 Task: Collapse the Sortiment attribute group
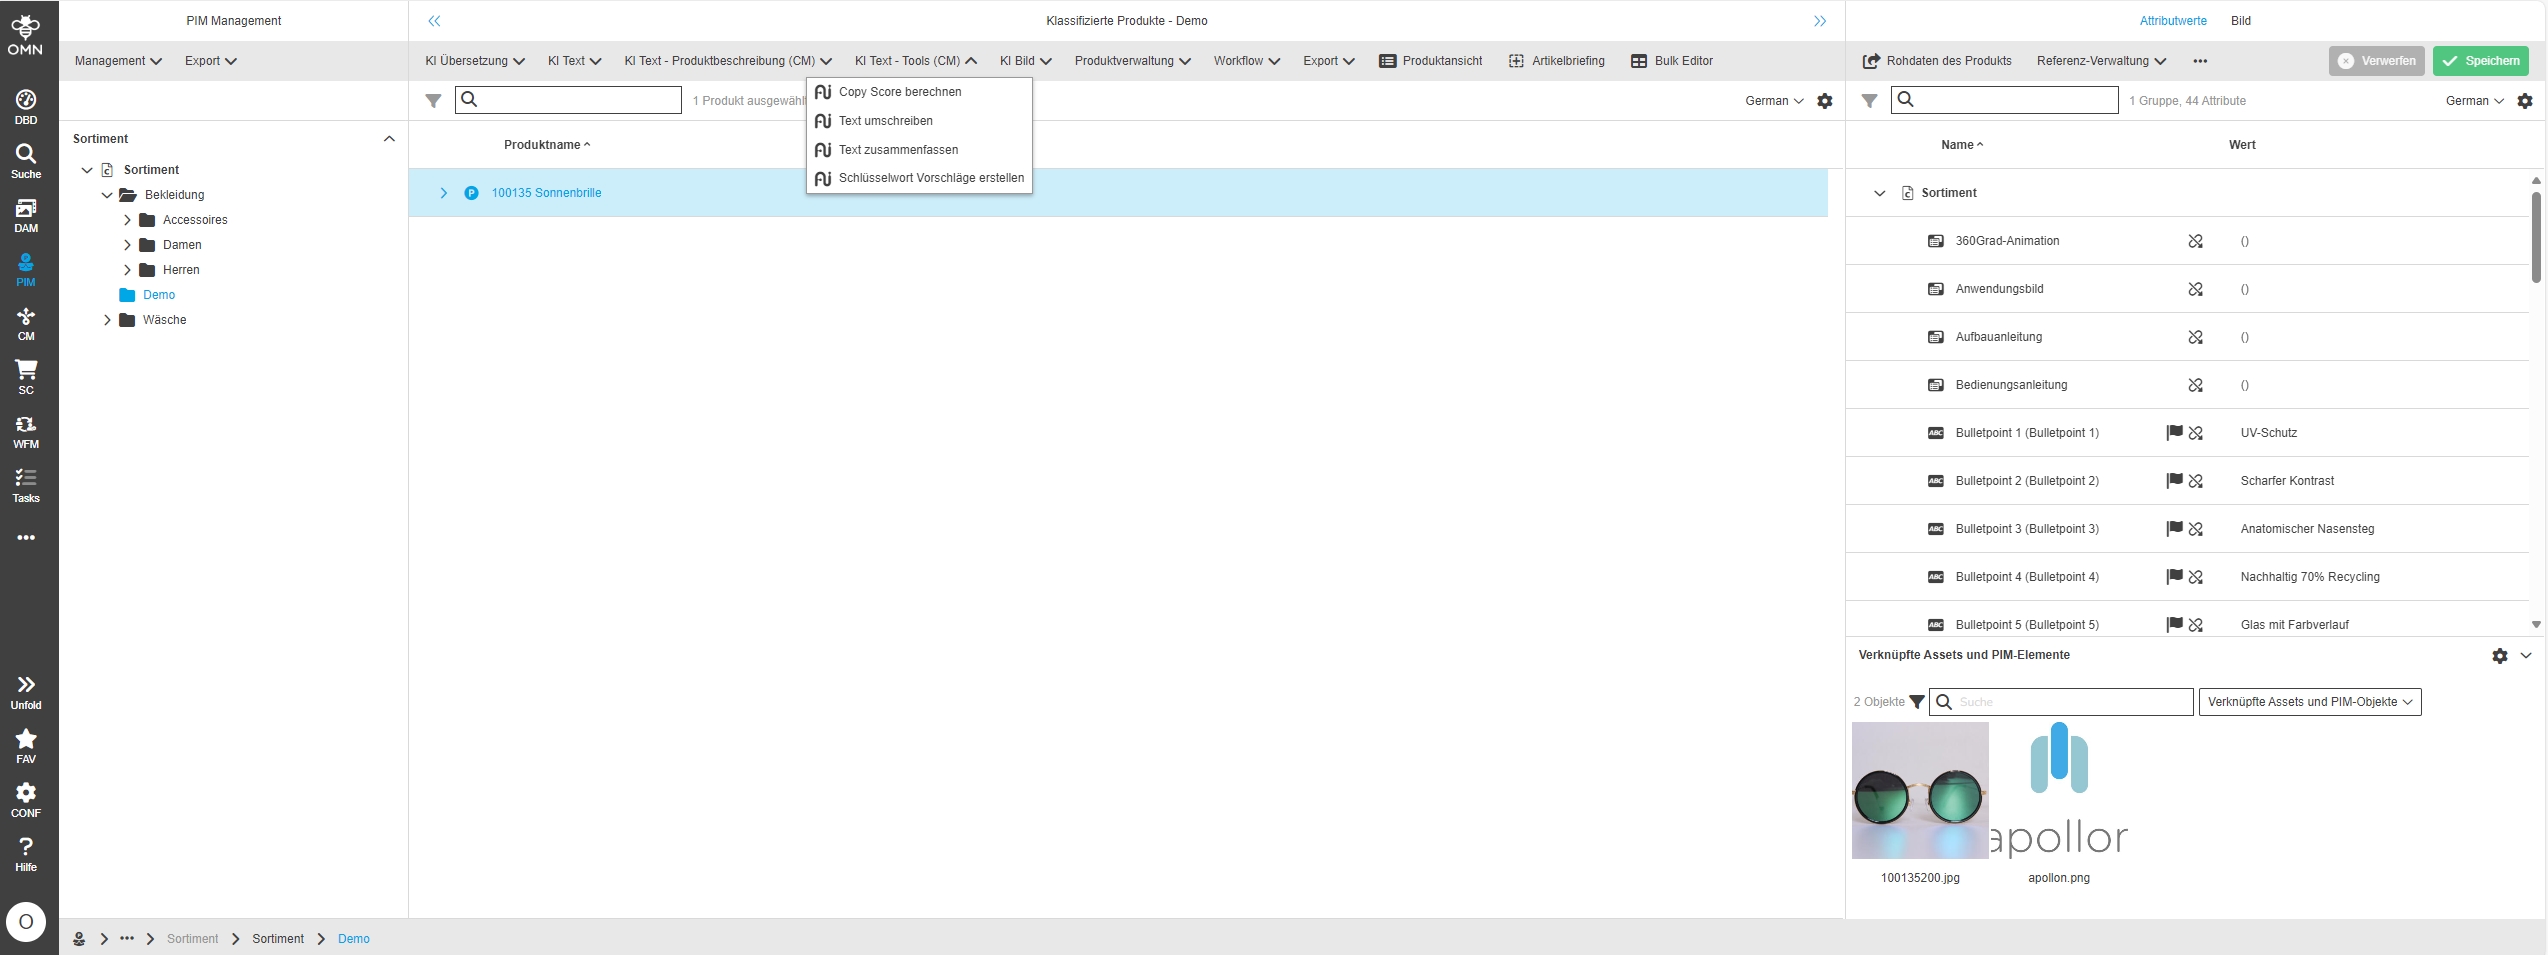[x=1879, y=193]
